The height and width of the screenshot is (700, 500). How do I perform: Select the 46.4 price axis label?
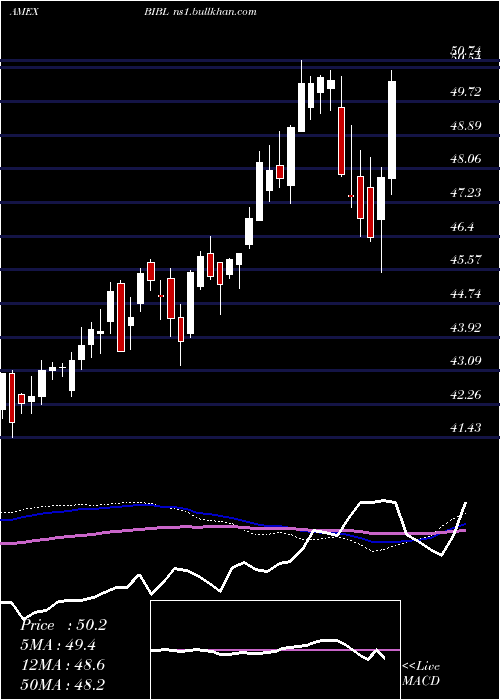coord(462,226)
